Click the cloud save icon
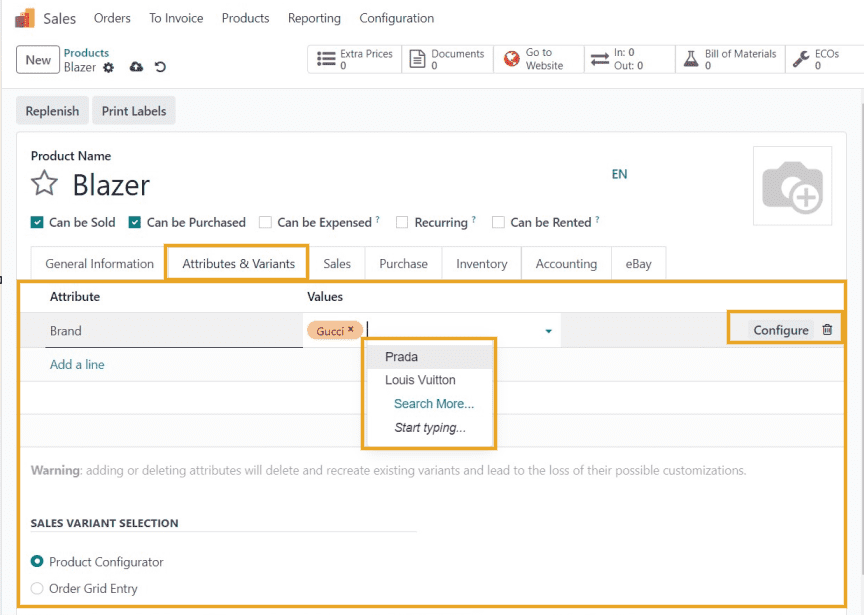Screen dimensions: 864x615 coord(136,67)
